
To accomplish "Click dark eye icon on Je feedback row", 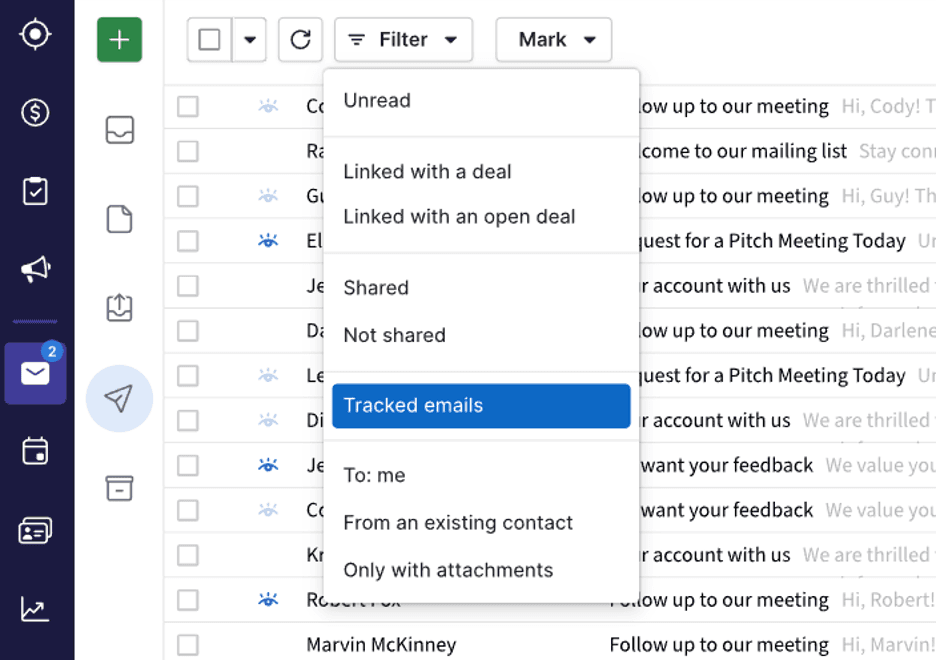I will (x=268, y=465).
